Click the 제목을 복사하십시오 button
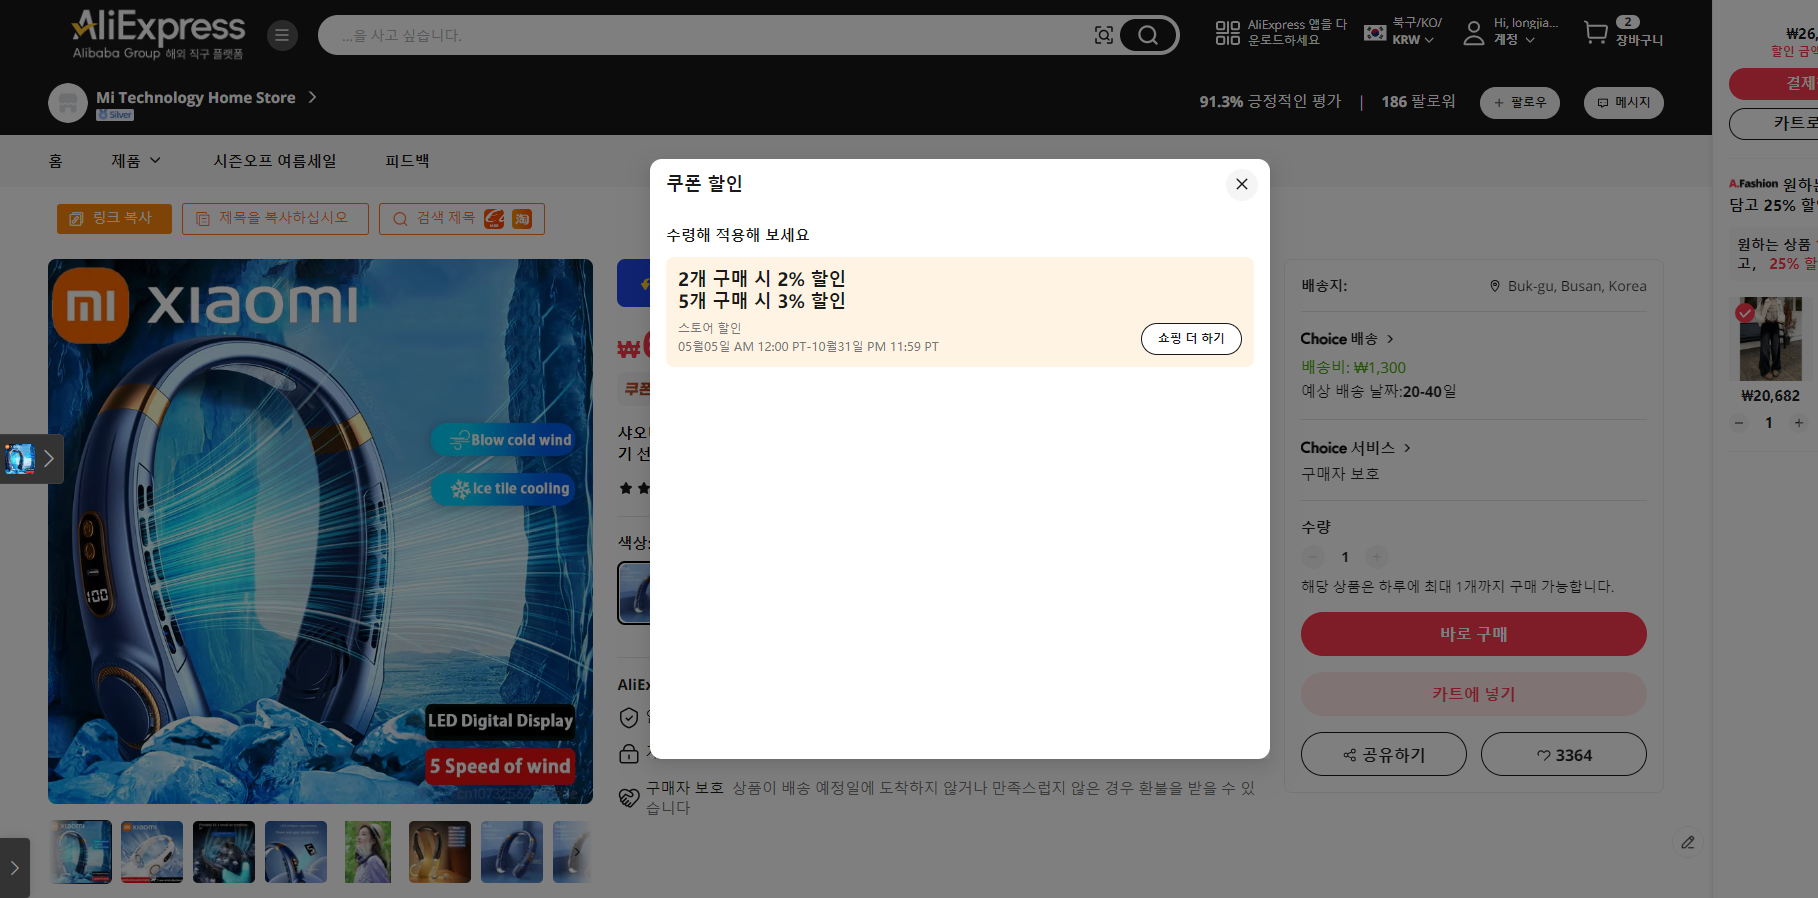Image resolution: width=1818 pixels, height=898 pixels. tap(275, 219)
